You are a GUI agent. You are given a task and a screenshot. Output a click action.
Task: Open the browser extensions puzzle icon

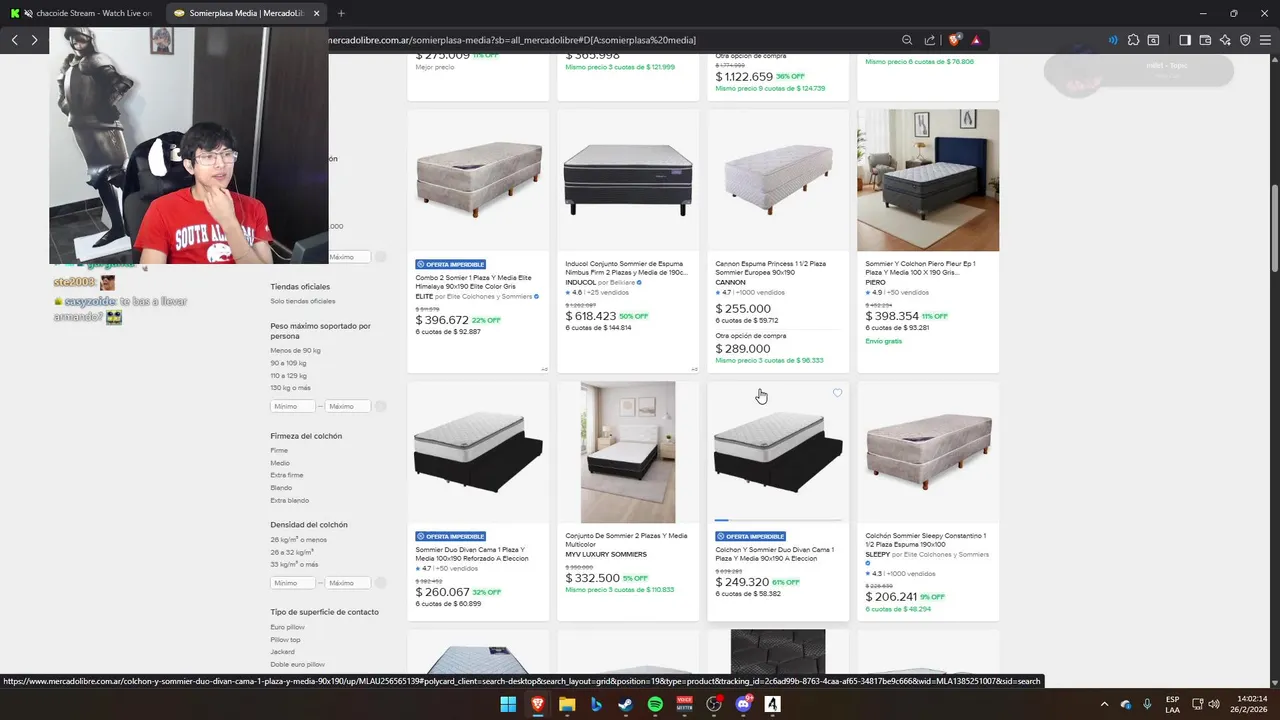pyautogui.click(x=1133, y=40)
